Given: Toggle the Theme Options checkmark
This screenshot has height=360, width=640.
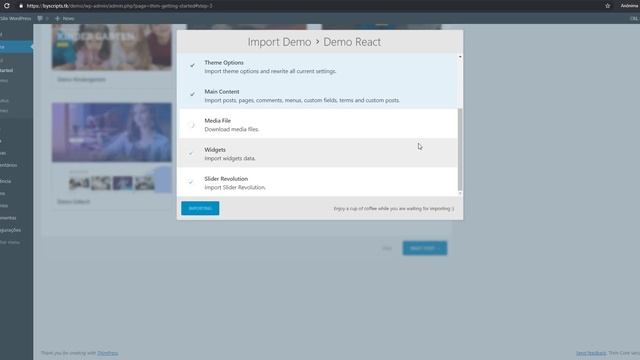Looking at the screenshot, I should (x=192, y=65).
